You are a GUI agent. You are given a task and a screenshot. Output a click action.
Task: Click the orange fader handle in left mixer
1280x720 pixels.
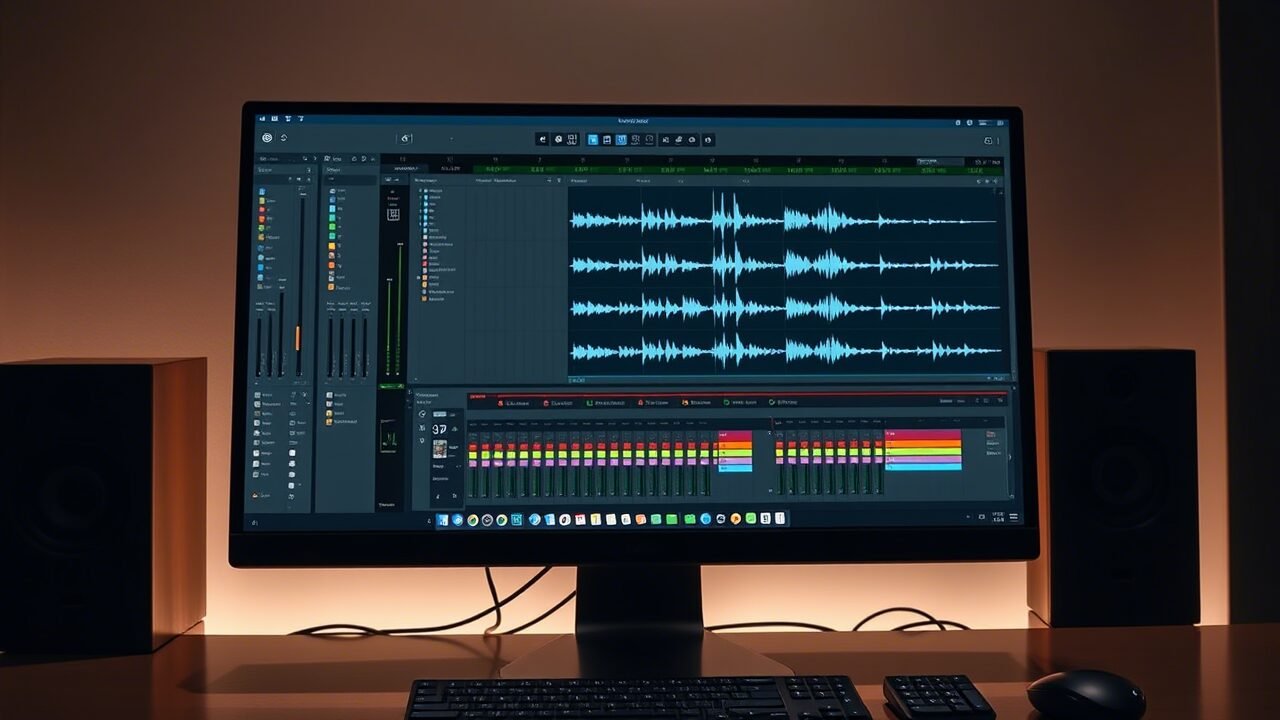coord(298,337)
